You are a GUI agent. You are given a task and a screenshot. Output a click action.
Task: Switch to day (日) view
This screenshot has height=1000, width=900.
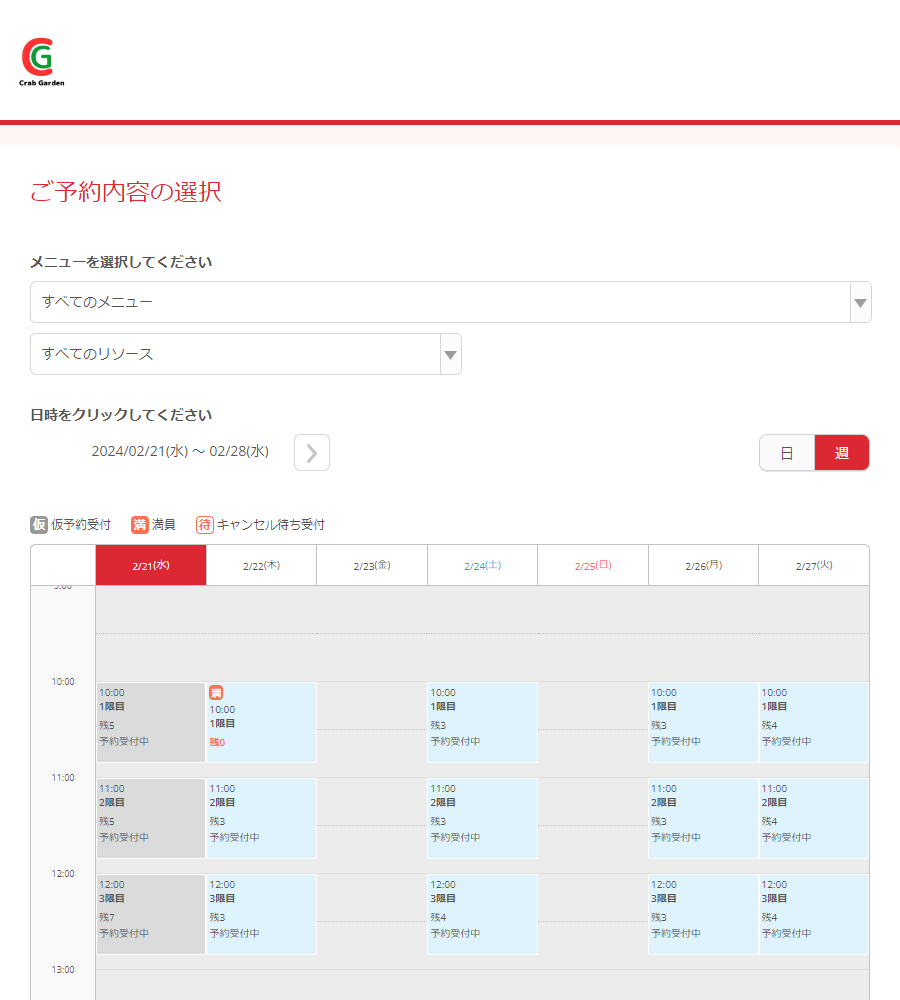[x=787, y=453]
